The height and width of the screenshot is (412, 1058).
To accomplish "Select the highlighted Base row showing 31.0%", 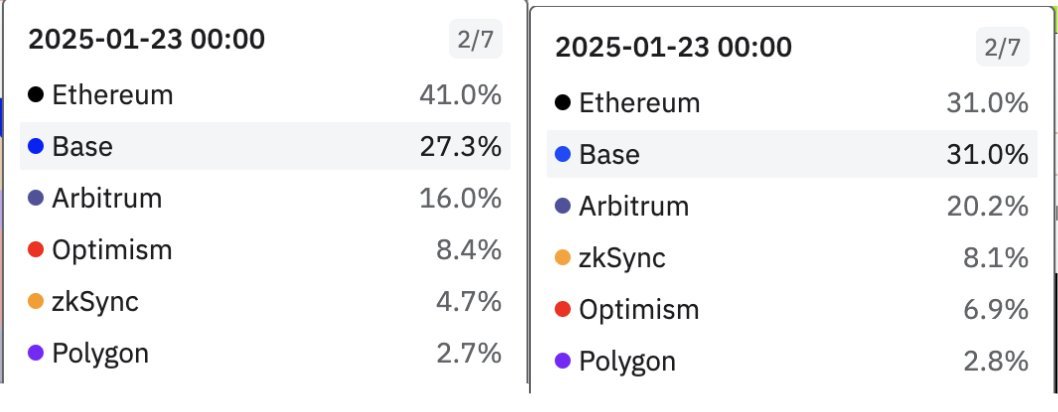I will click(791, 154).
